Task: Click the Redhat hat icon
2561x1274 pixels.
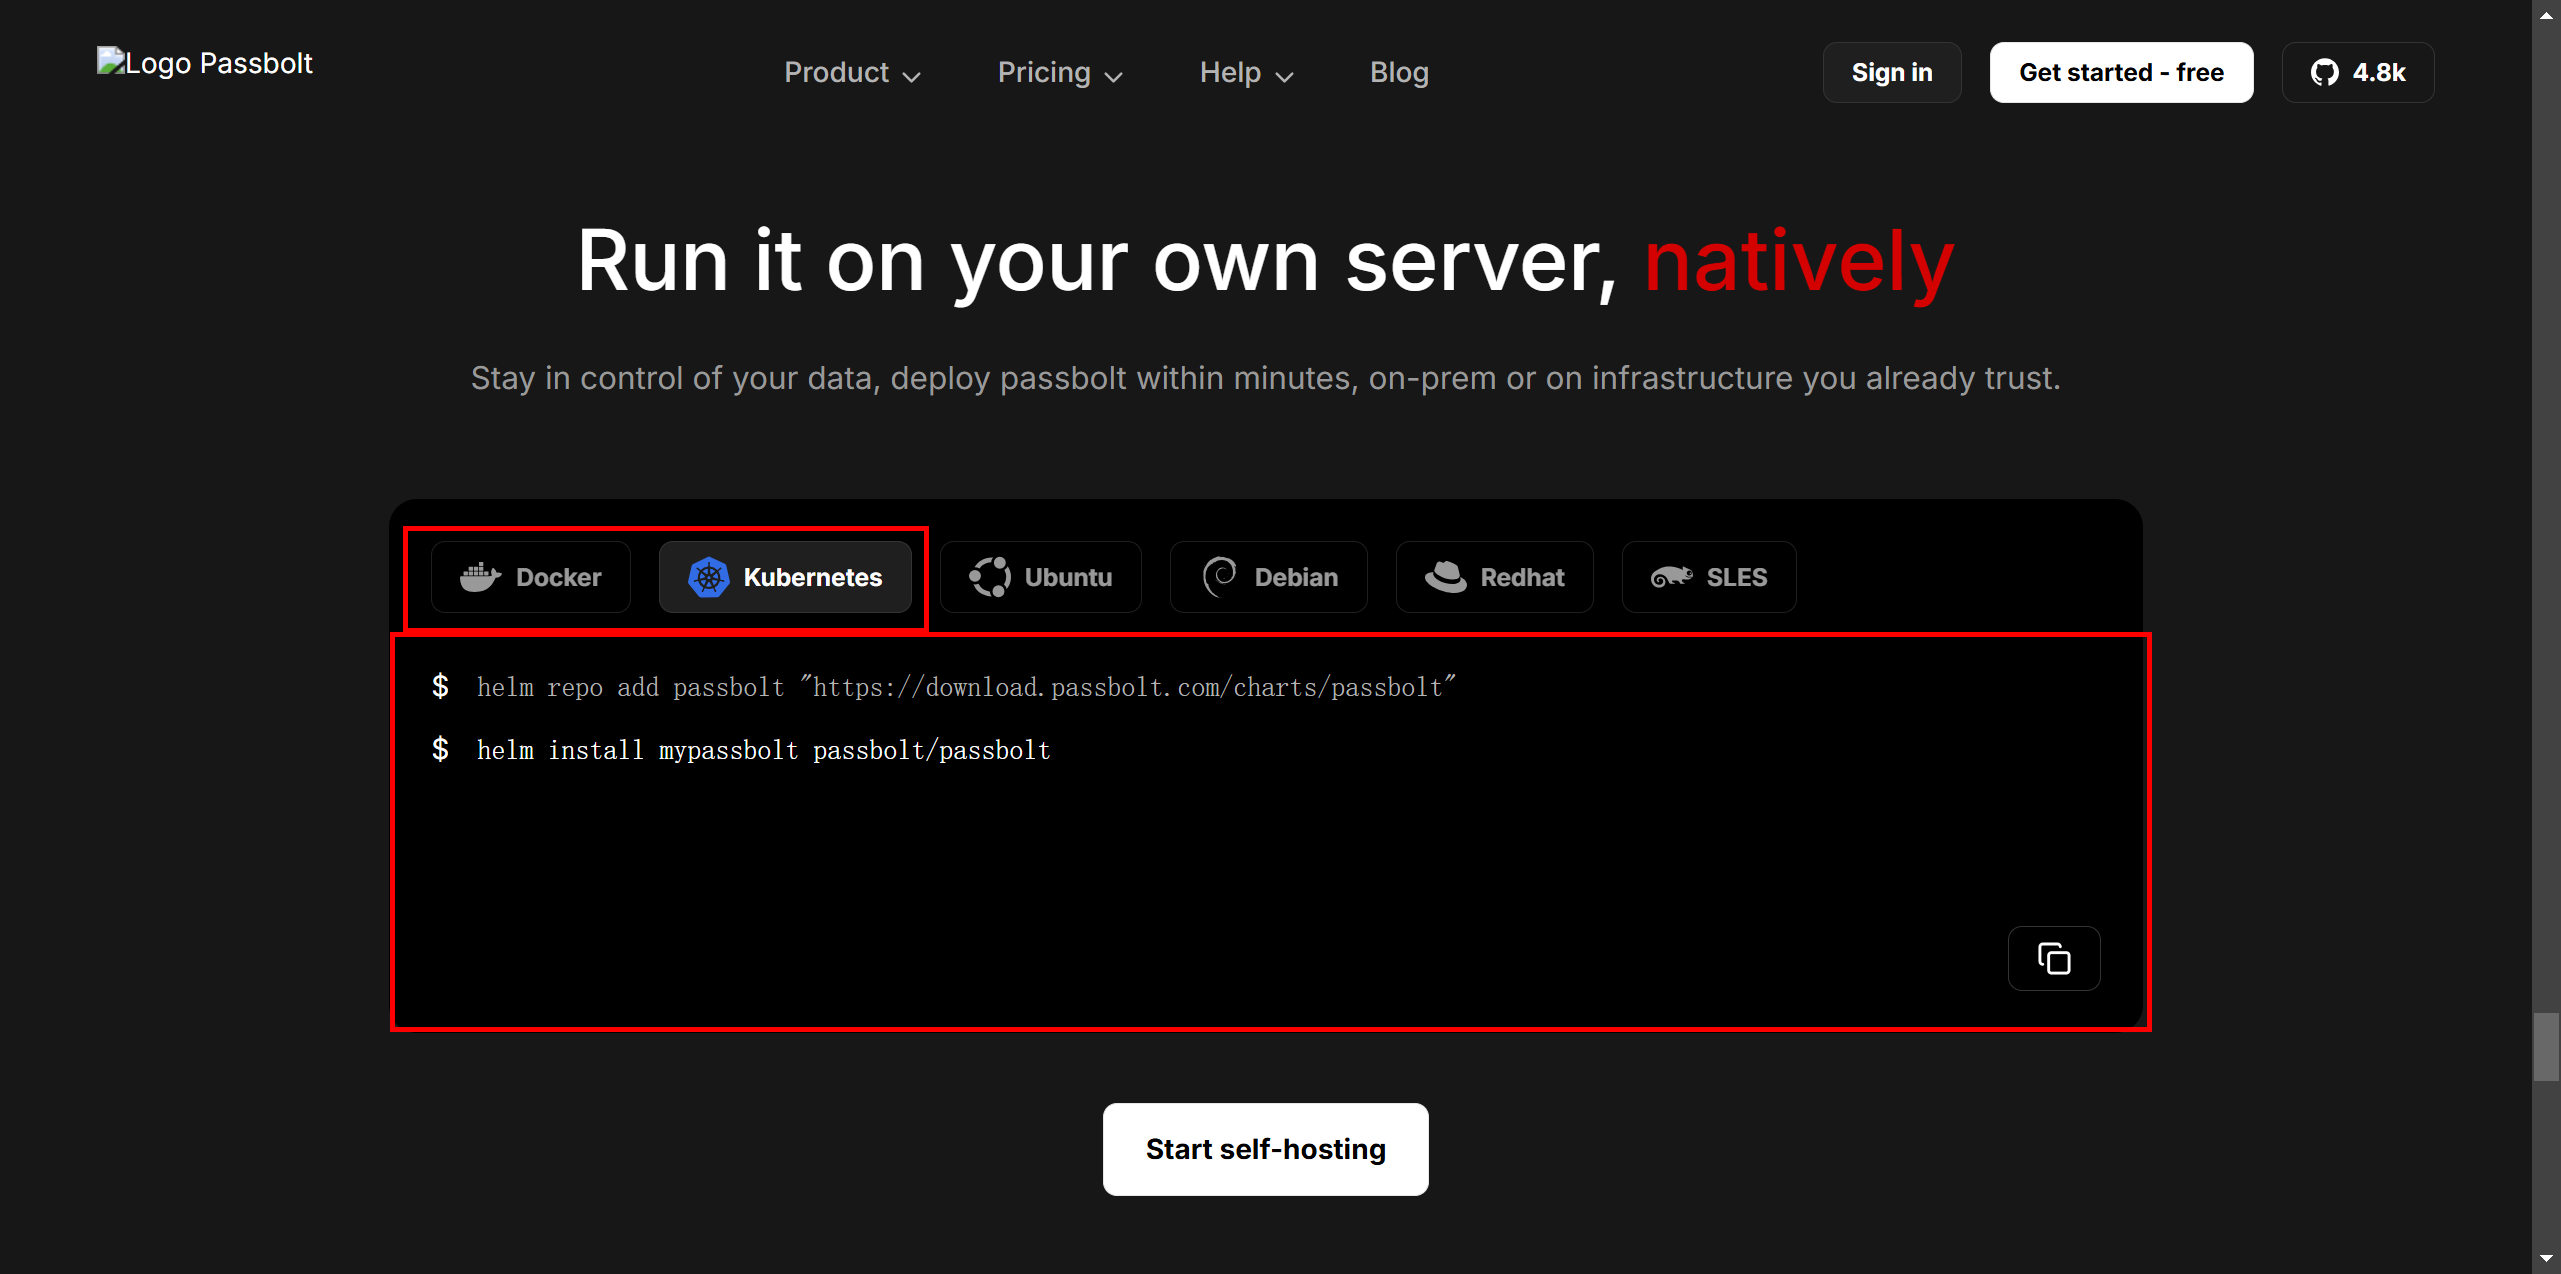Action: [x=1445, y=577]
